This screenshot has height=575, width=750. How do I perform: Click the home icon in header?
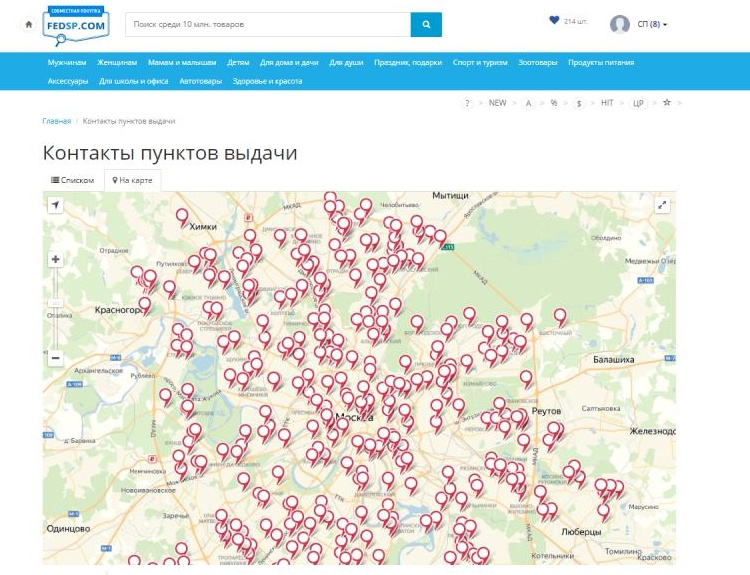[29, 24]
